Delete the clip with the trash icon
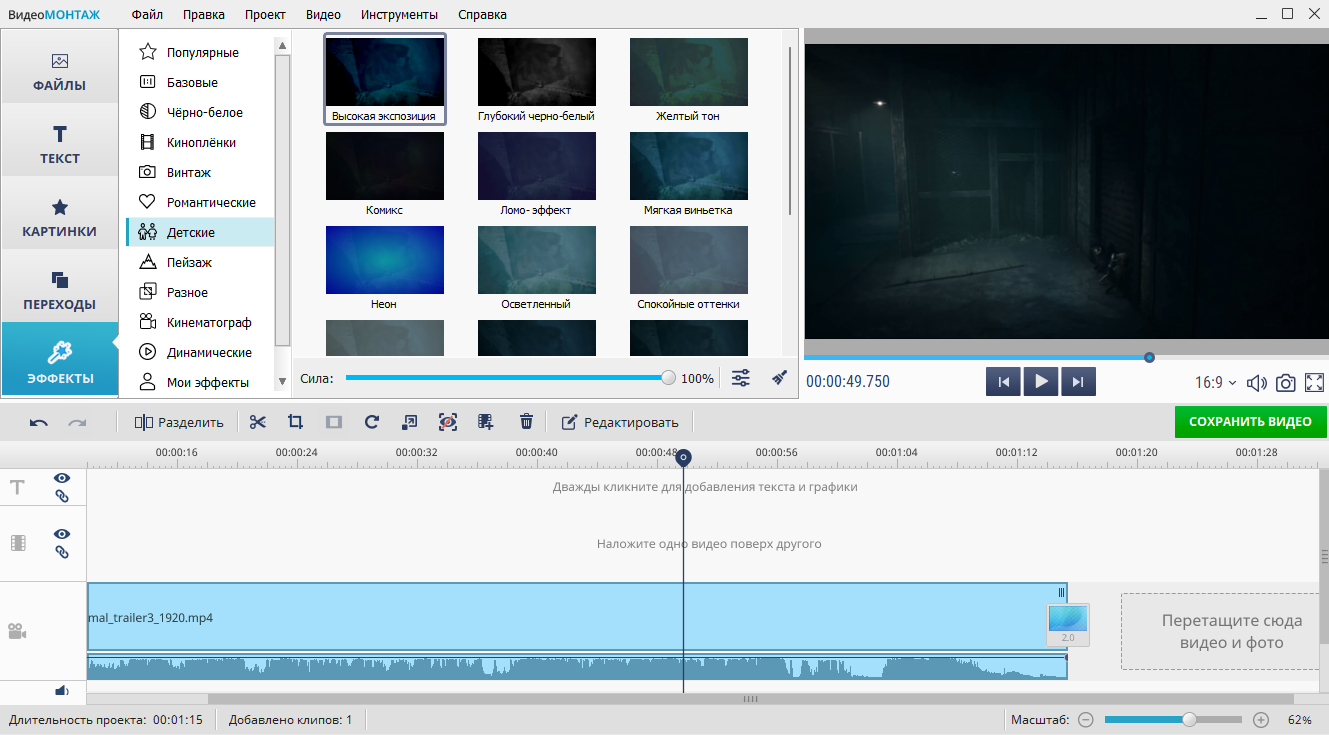The width and height of the screenshot is (1329, 735). (526, 422)
